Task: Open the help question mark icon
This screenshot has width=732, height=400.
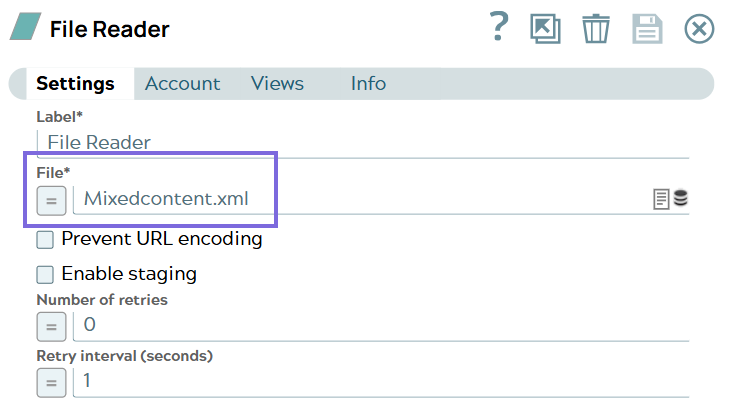Action: point(500,27)
